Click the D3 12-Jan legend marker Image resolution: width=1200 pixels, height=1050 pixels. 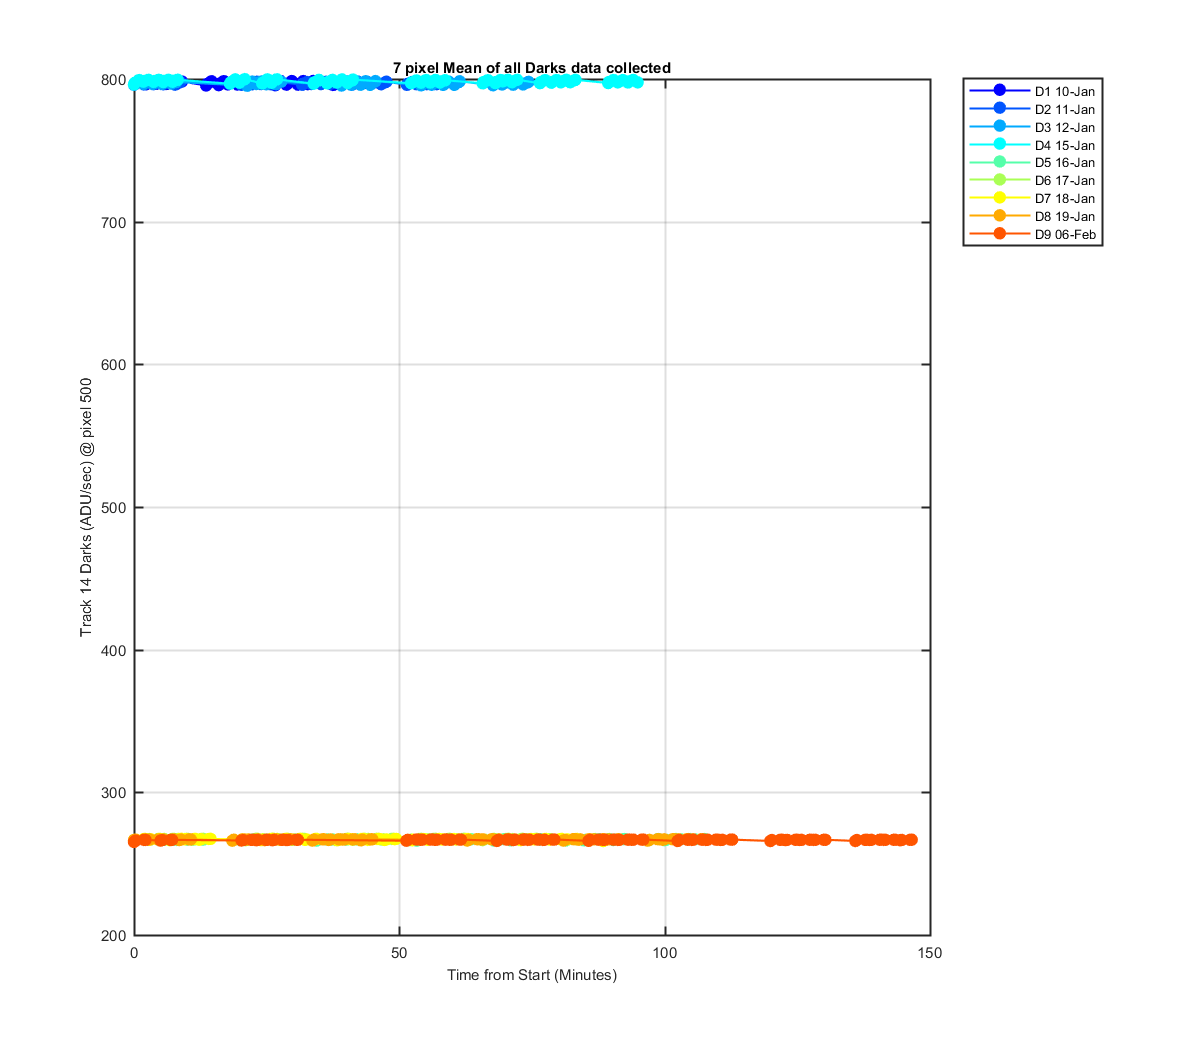(x=999, y=127)
